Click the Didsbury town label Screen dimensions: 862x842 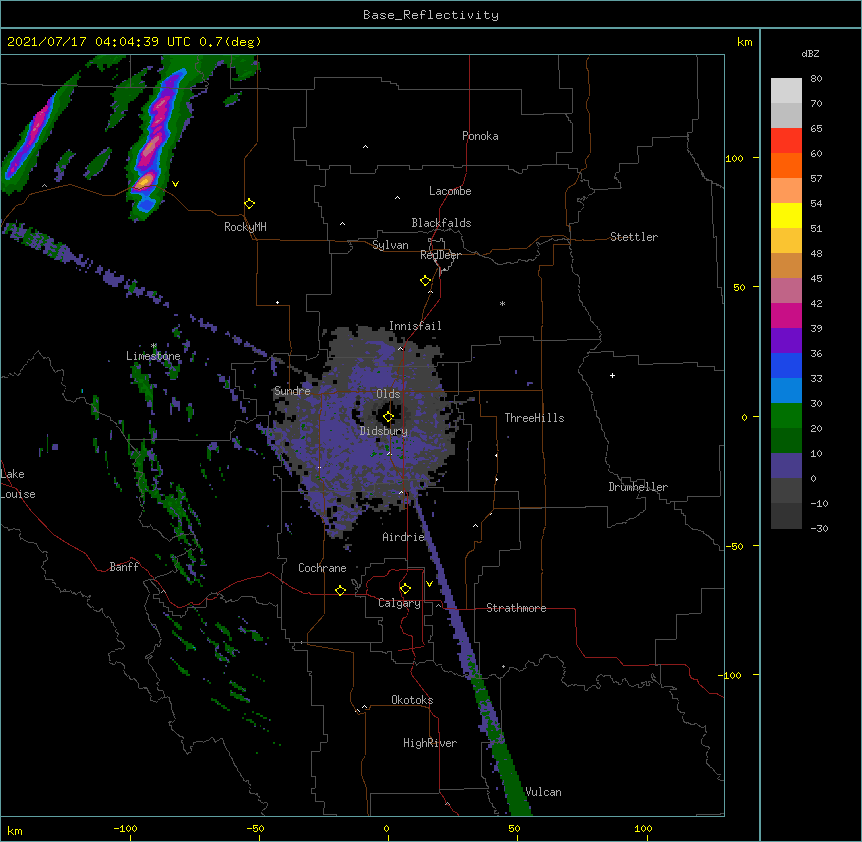(384, 431)
